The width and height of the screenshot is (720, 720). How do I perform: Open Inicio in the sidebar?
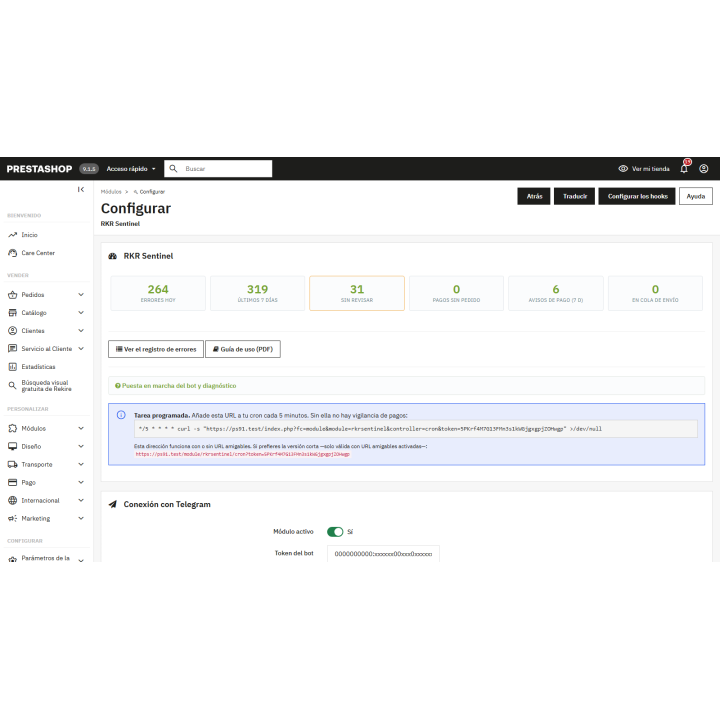29,235
